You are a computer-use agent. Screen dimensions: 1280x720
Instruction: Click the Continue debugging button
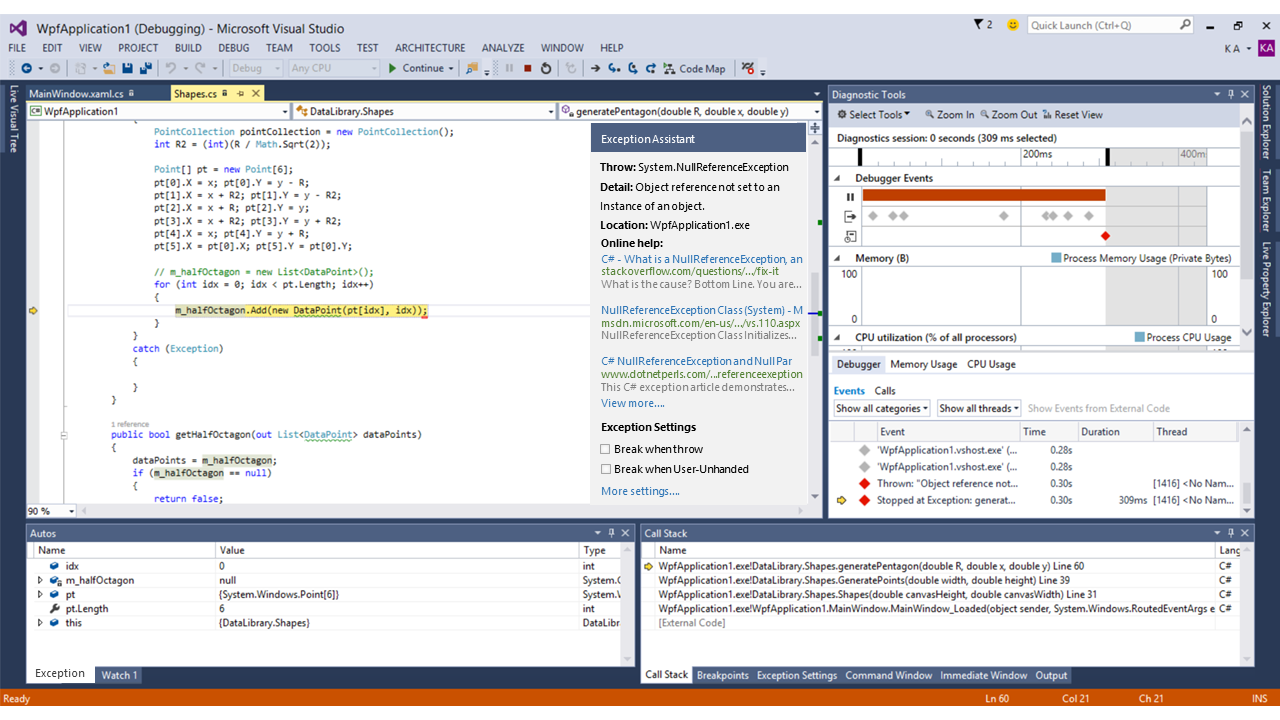click(416, 68)
